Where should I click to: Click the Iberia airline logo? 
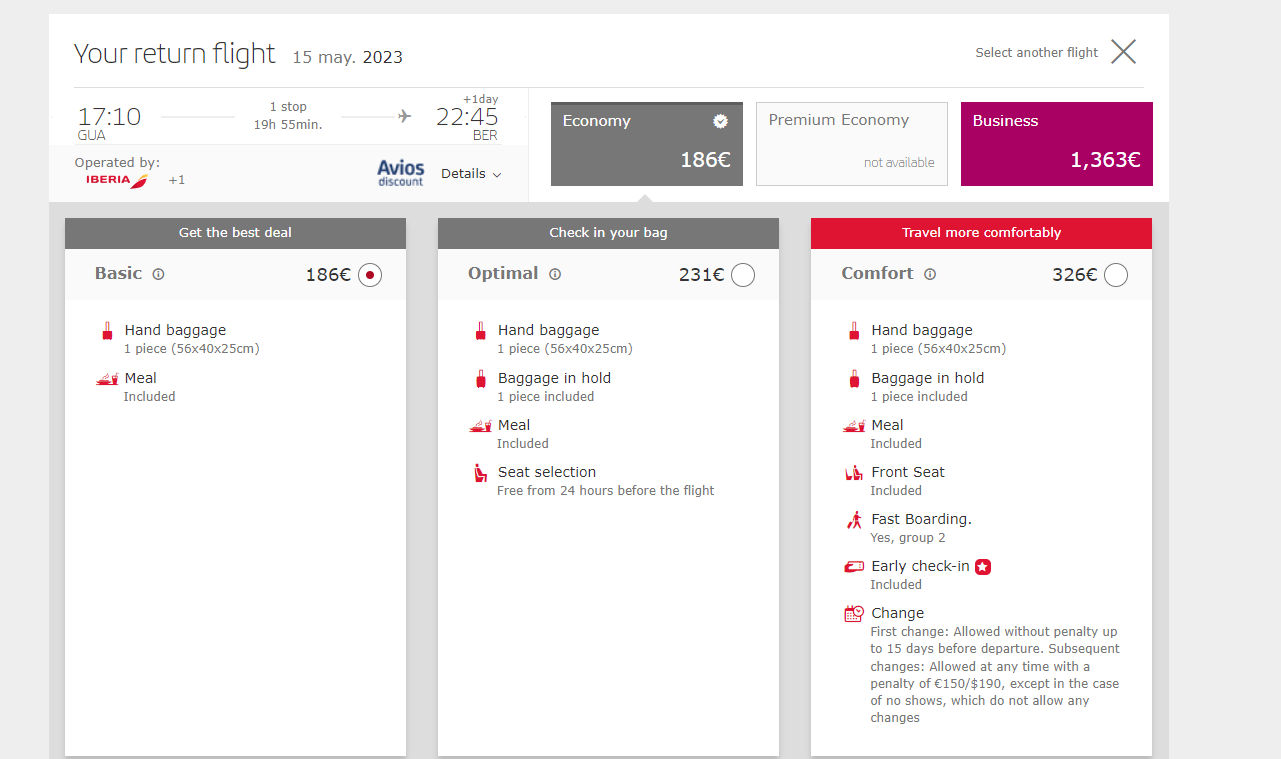tap(118, 180)
